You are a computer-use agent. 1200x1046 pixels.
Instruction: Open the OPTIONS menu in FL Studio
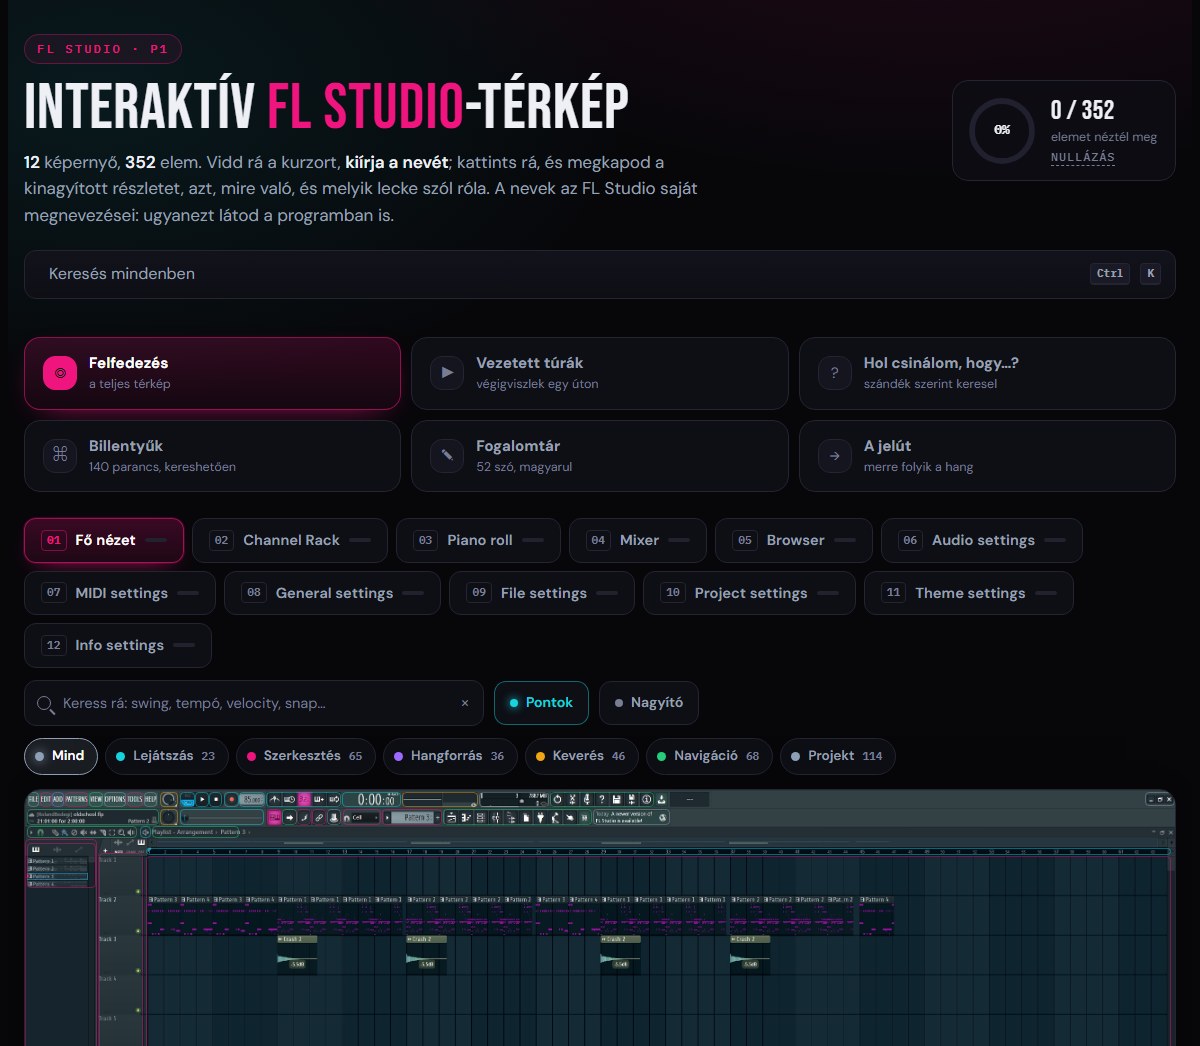pos(115,799)
